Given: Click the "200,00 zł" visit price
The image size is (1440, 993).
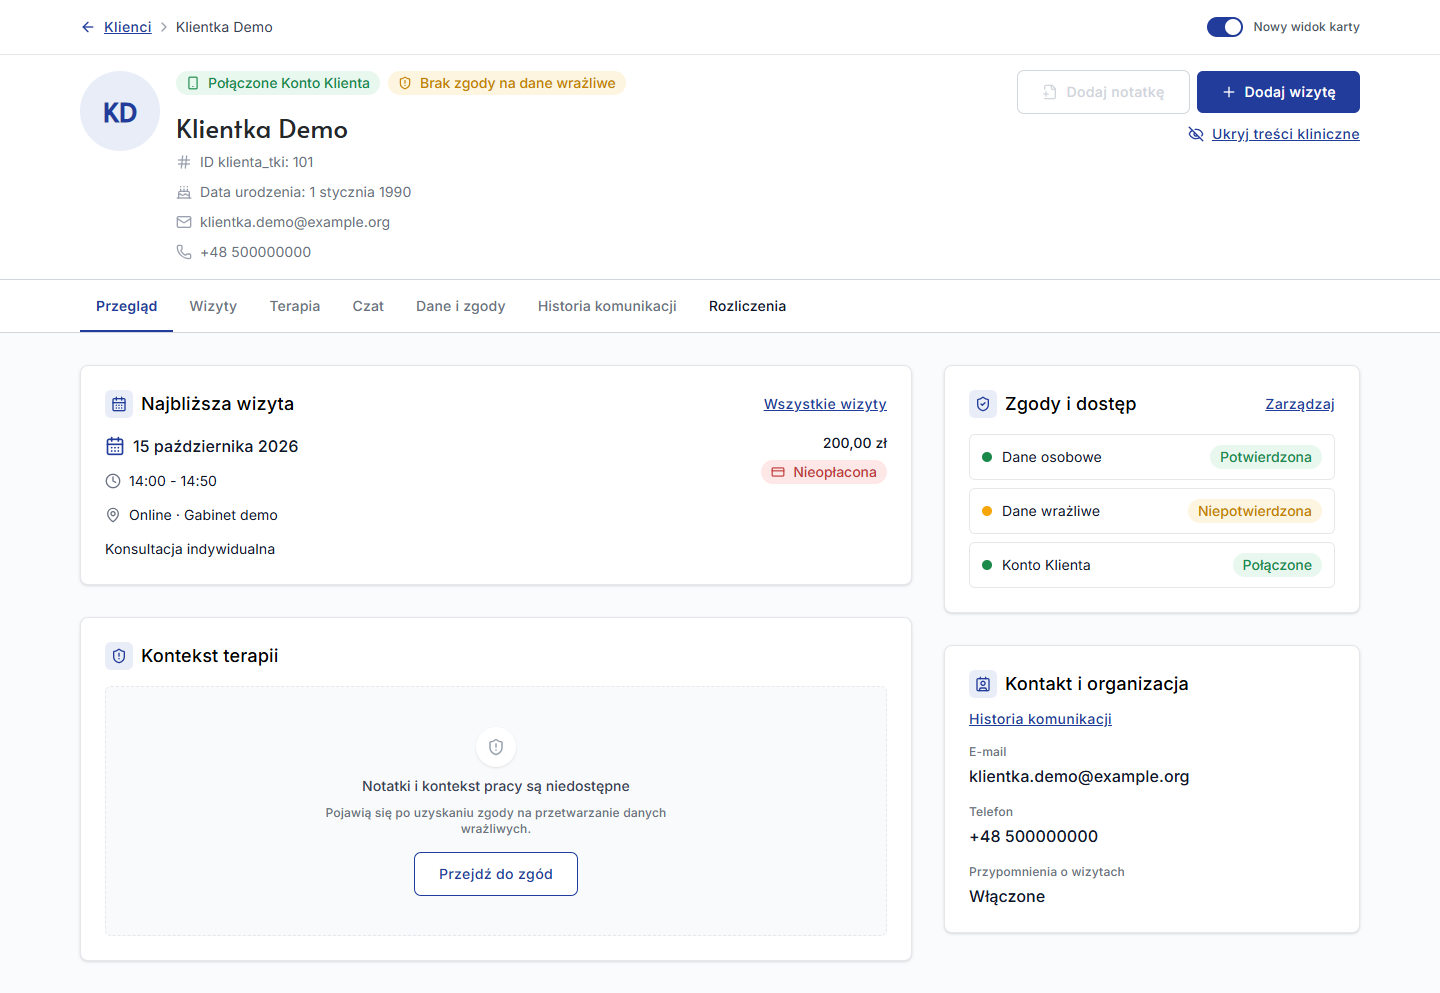Looking at the screenshot, I should tap(855, 443).
